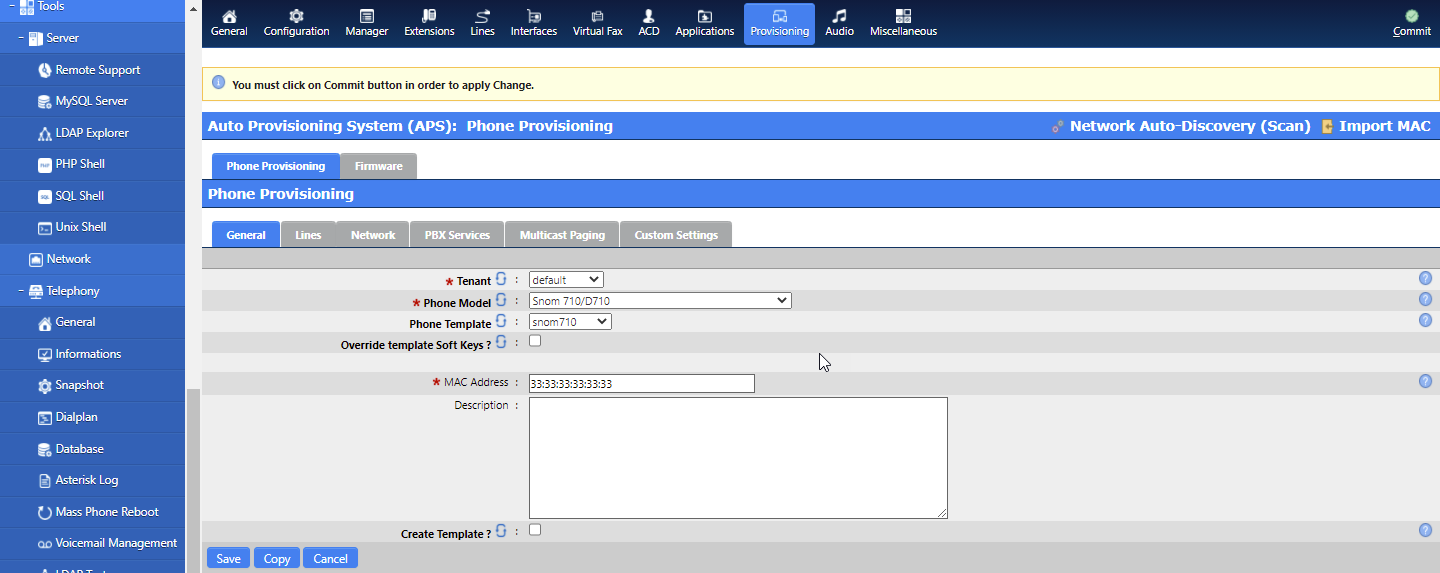
Task: Open the General top navigation icon
Action: point(229,23)
